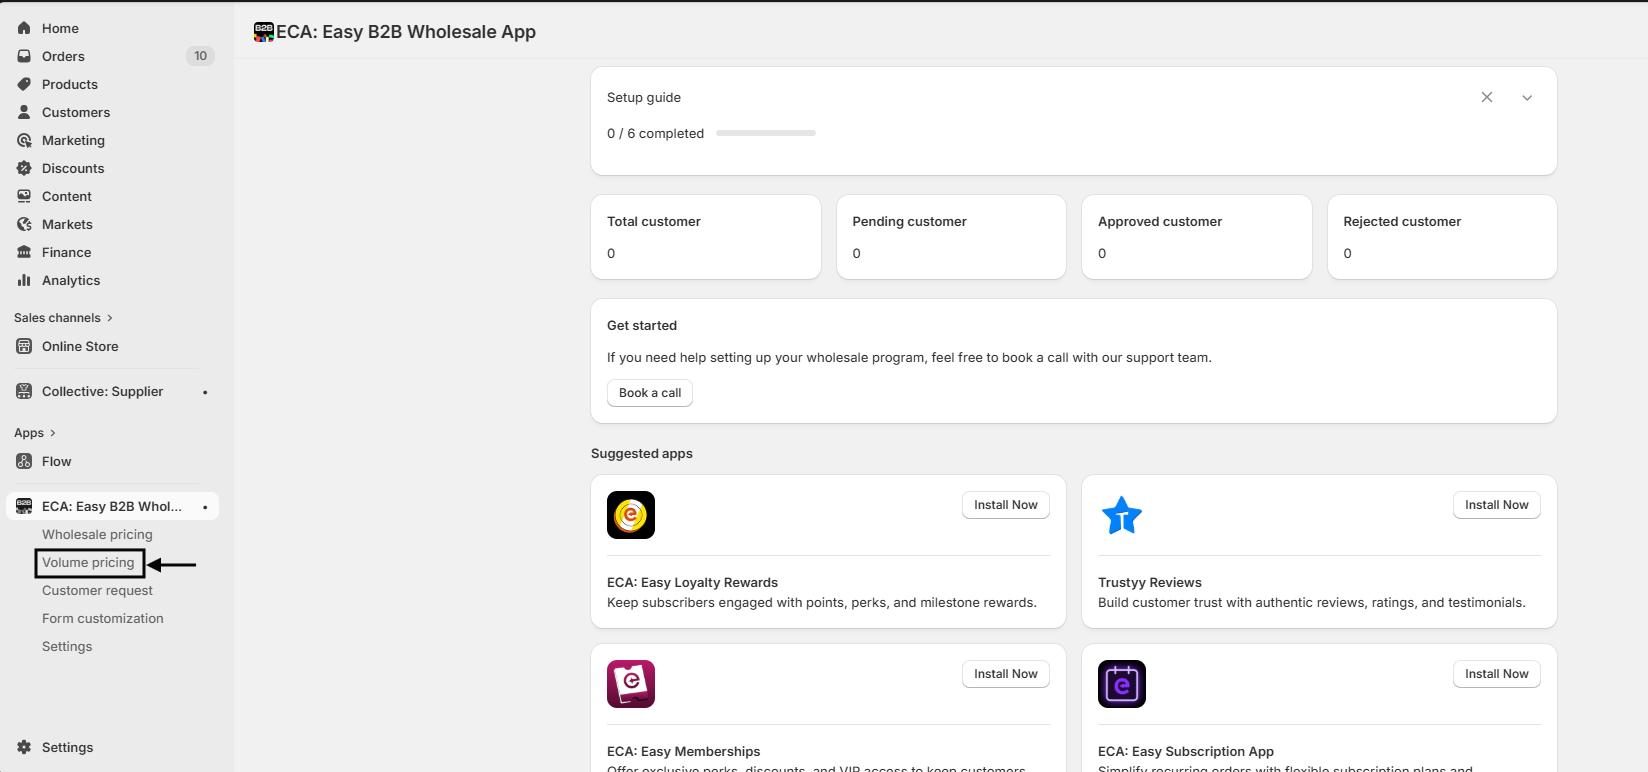1648x772 pixels.
Task: Open Wholesale pricing submenu item
Action: [97, 535]
